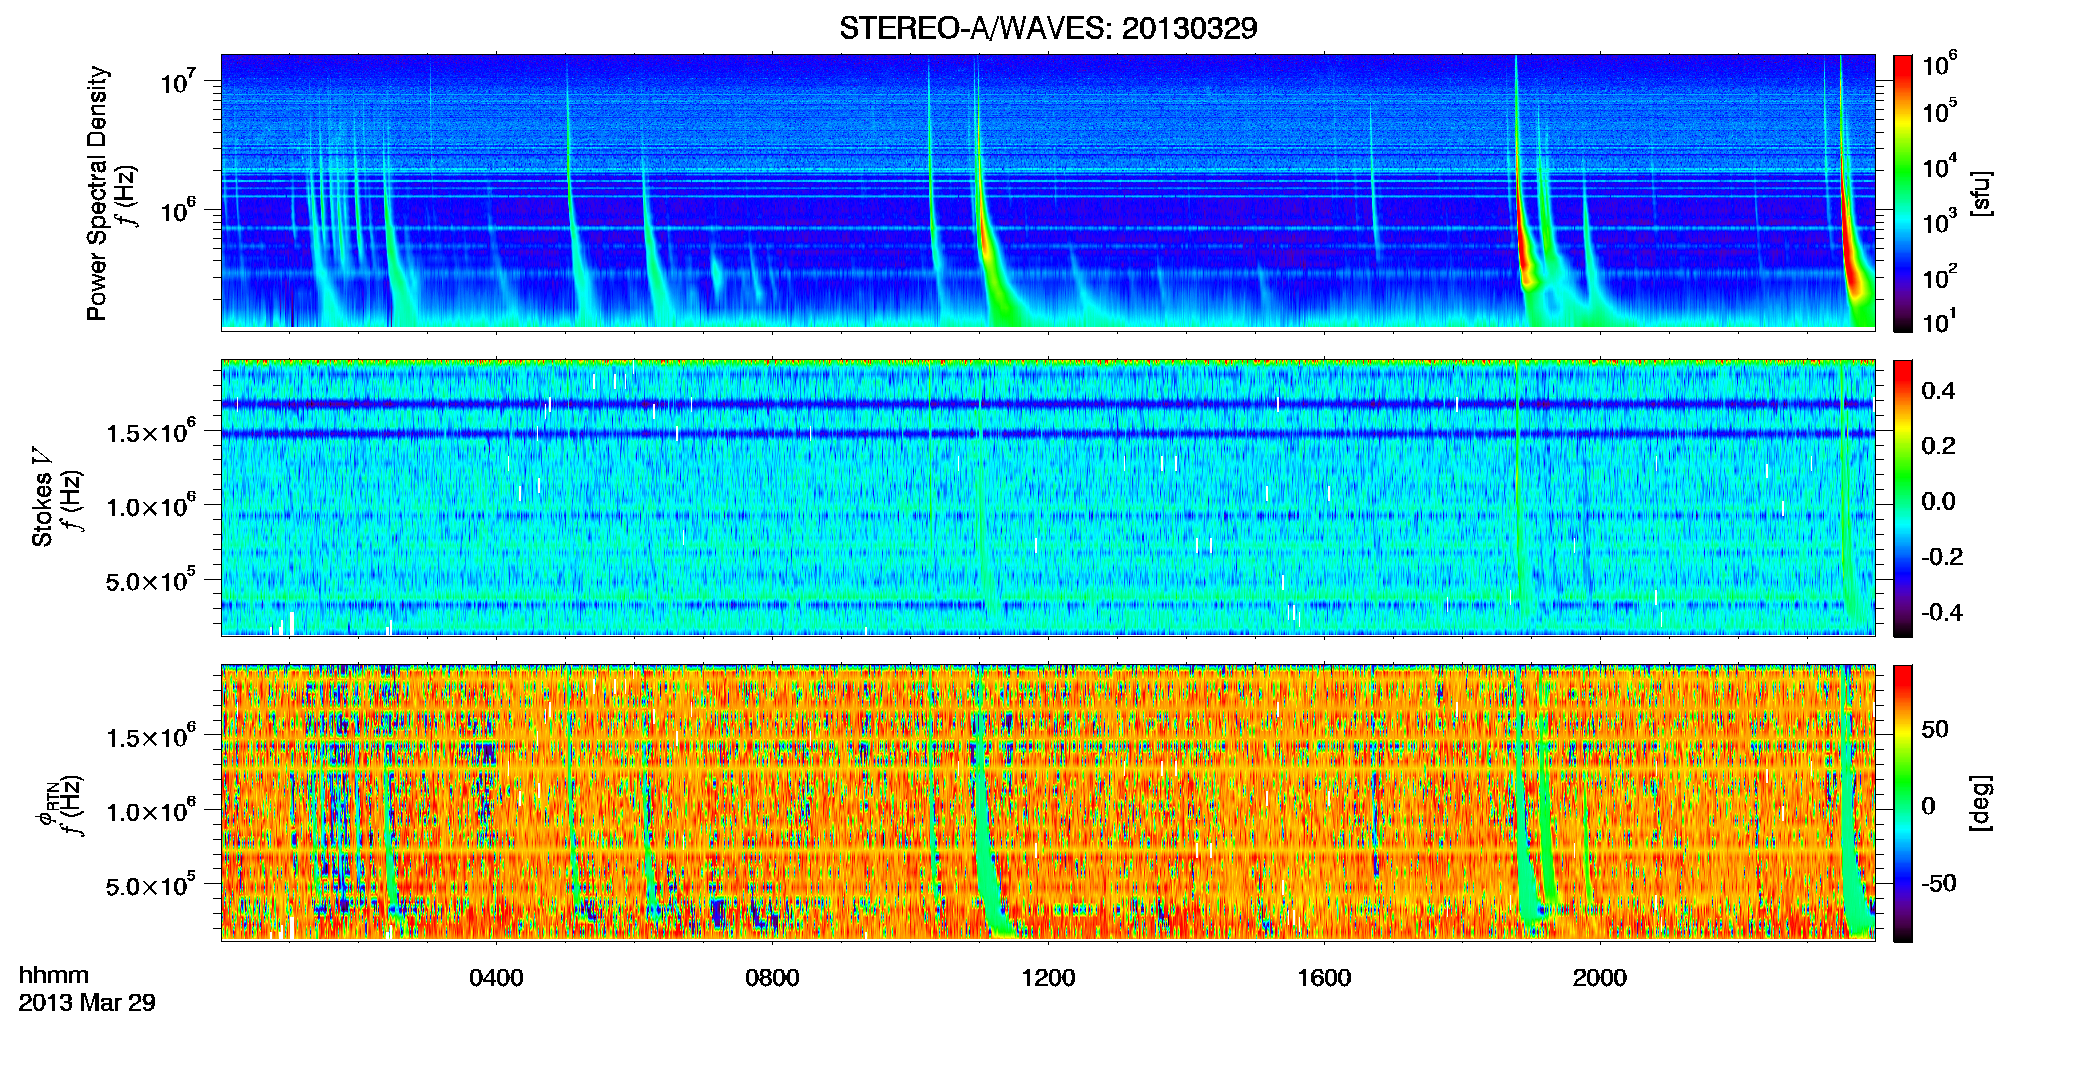Select the 1600 time tick label
Image resolution: width=2096 pixels, height=1080 pixels.
[1324, 978]
